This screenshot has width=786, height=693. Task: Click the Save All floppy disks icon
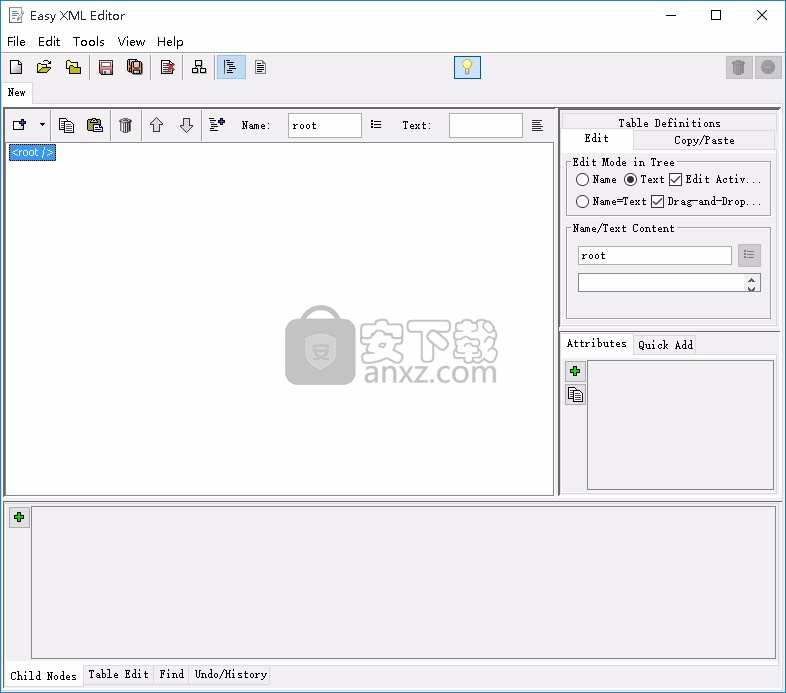click(134, 67)
